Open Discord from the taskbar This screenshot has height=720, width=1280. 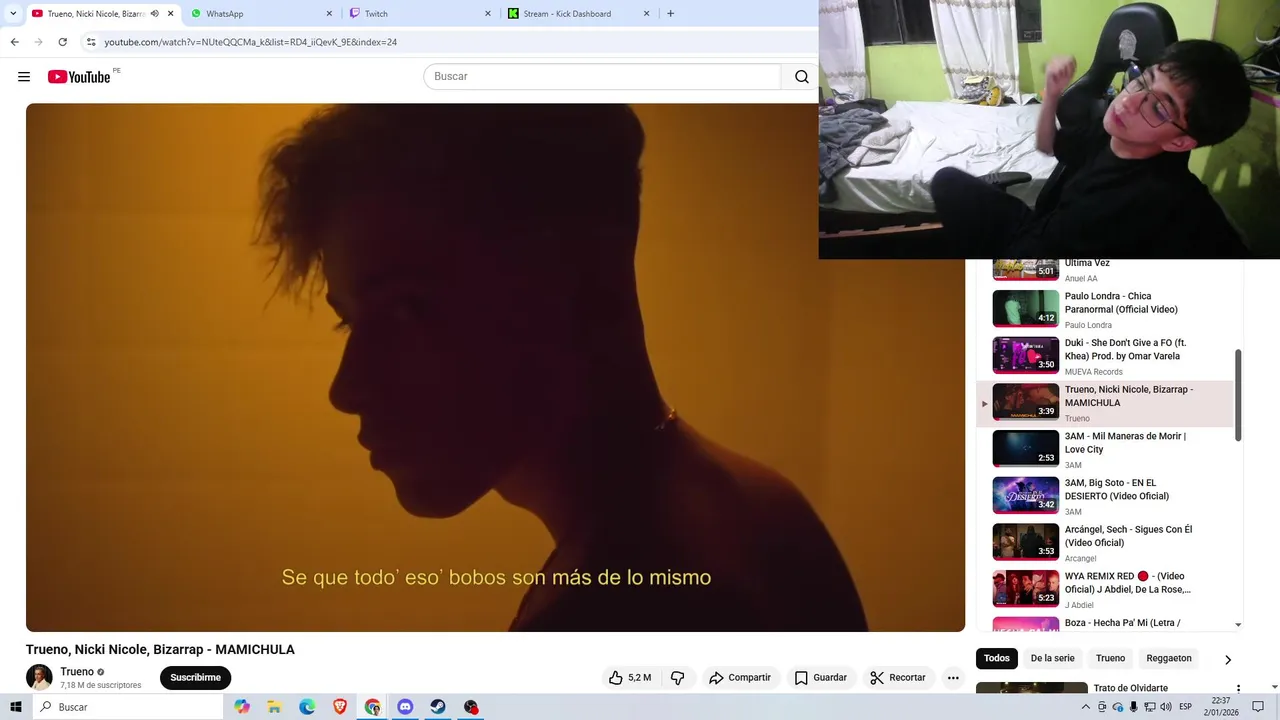(x=405, y=707)
